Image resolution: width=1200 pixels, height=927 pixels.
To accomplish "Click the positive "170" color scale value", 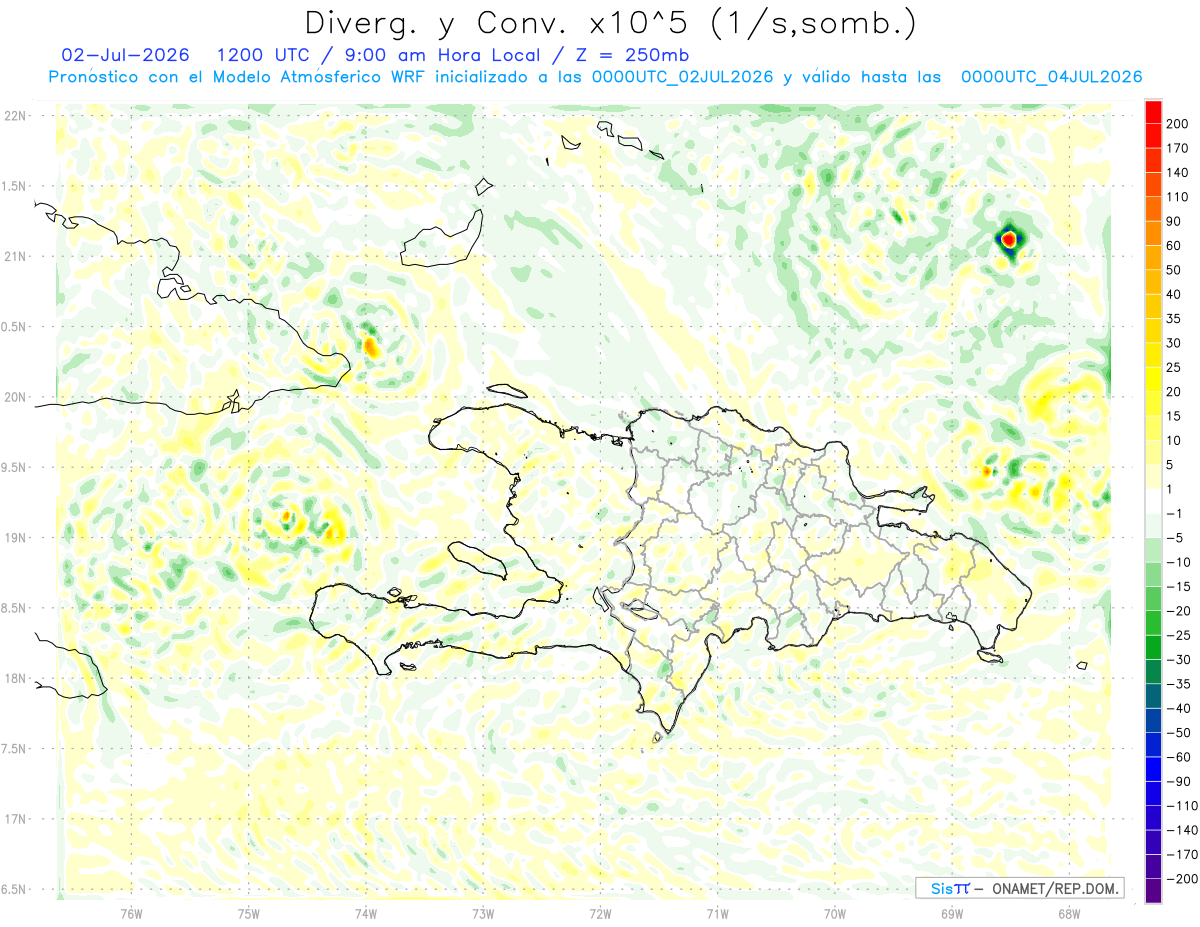I will point(1178,148).
